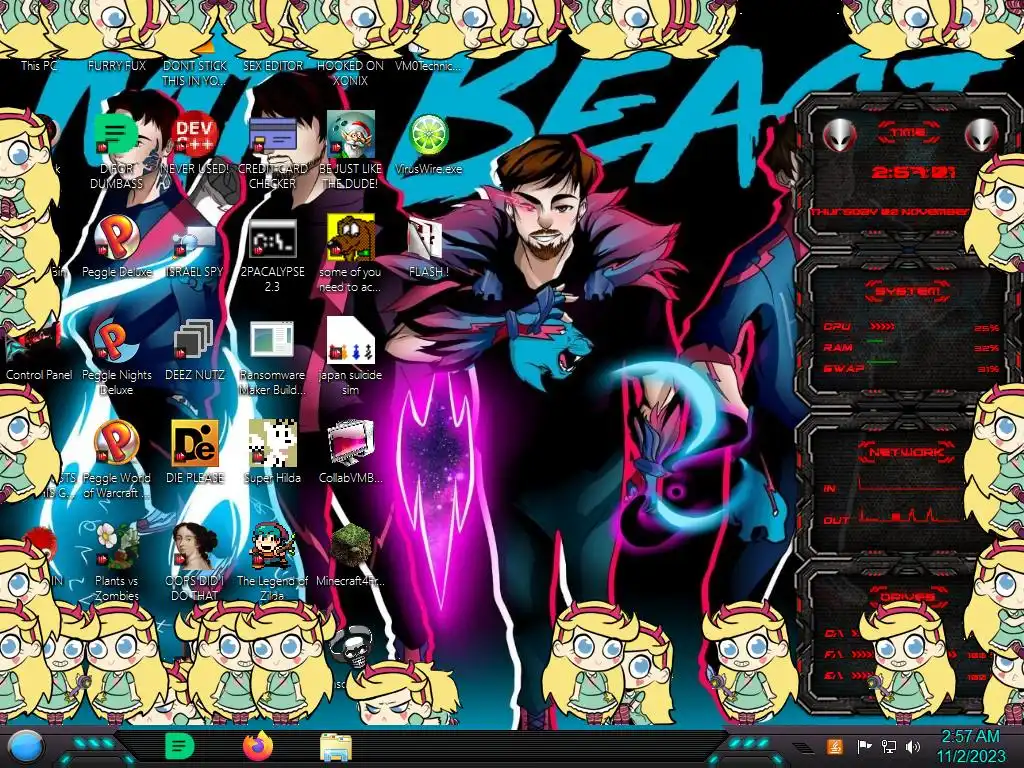Open Peggle World of Warcraft shortcut
This screenshot has width=1024, height=768.
116,445
